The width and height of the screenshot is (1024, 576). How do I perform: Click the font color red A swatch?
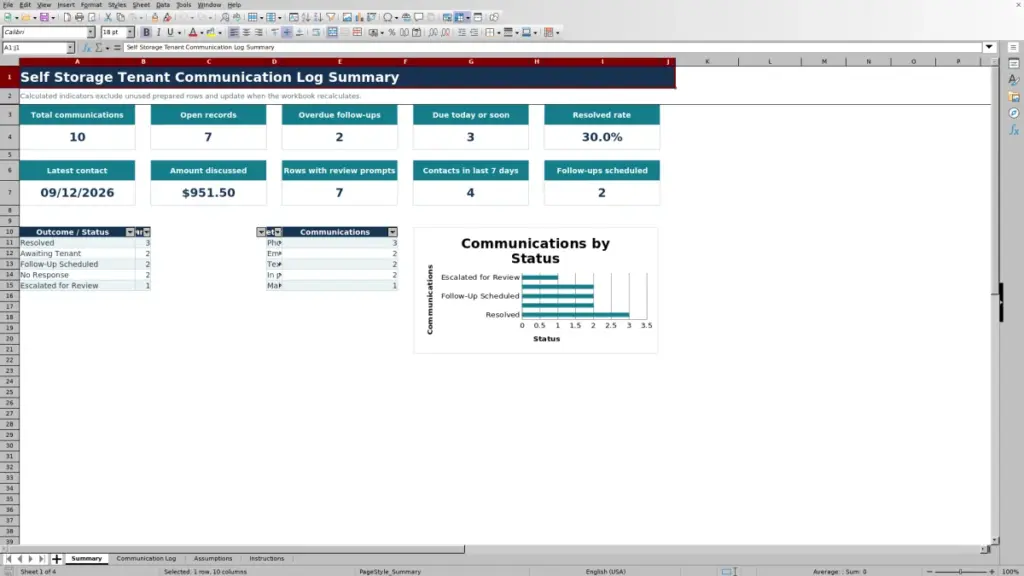[x=193, y=32]
